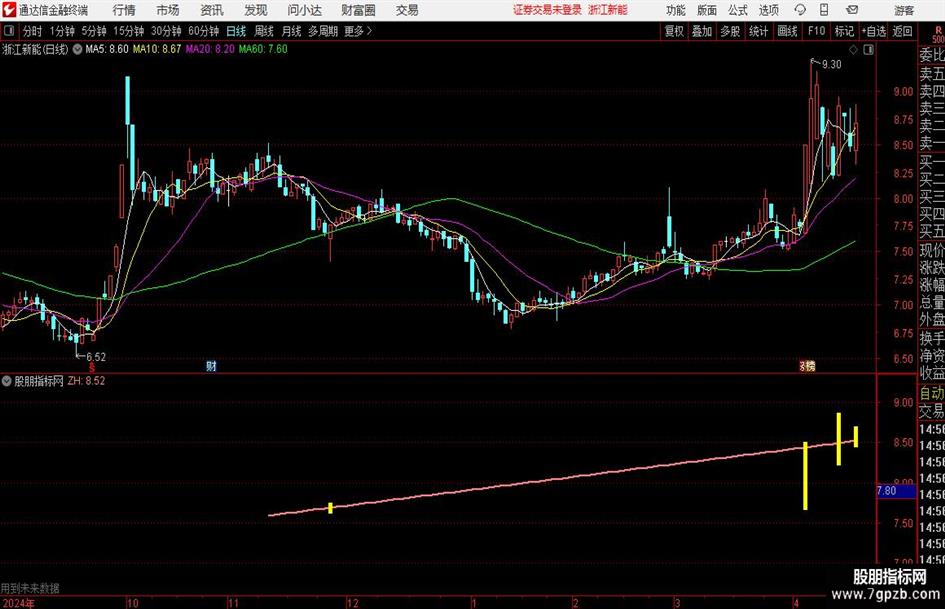Screen dimensions: 945x609
Task: Switch to 5分钟 period
Action: 94,31
